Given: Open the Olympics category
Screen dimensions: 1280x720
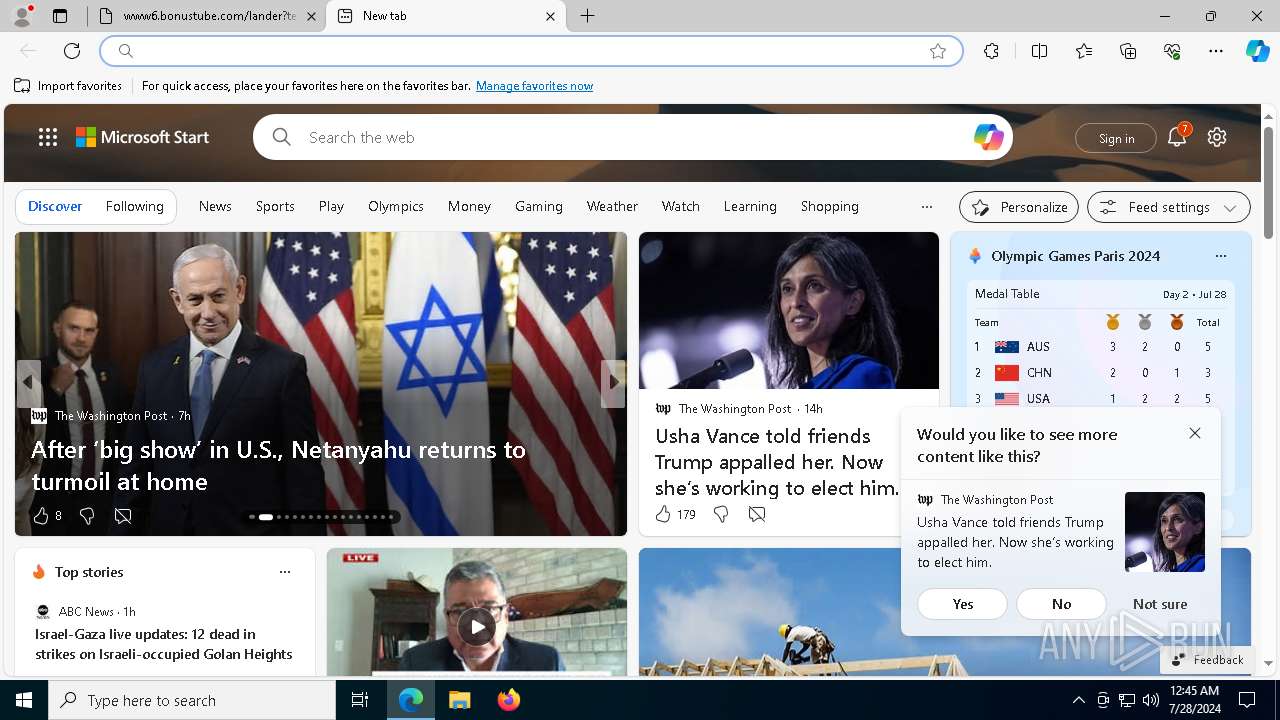Looking at the screenshot, I should coord(396,206).
